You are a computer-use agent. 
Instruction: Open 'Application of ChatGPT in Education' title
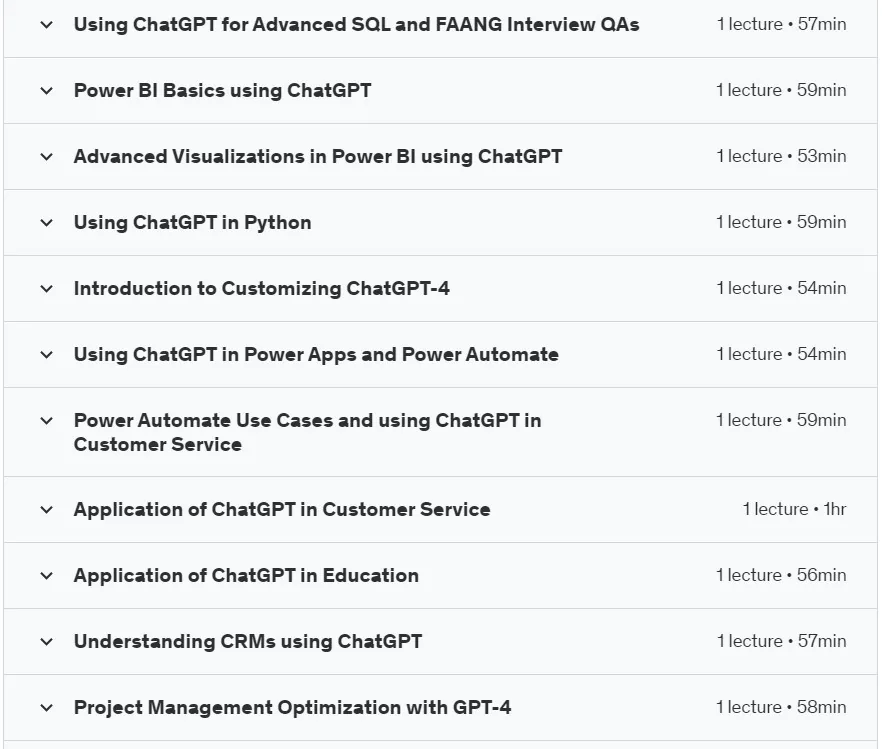[x=246, y=575]
